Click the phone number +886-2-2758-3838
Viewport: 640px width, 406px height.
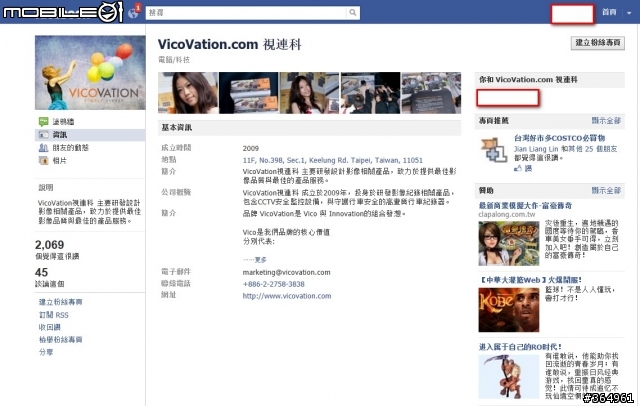(273, 284)
